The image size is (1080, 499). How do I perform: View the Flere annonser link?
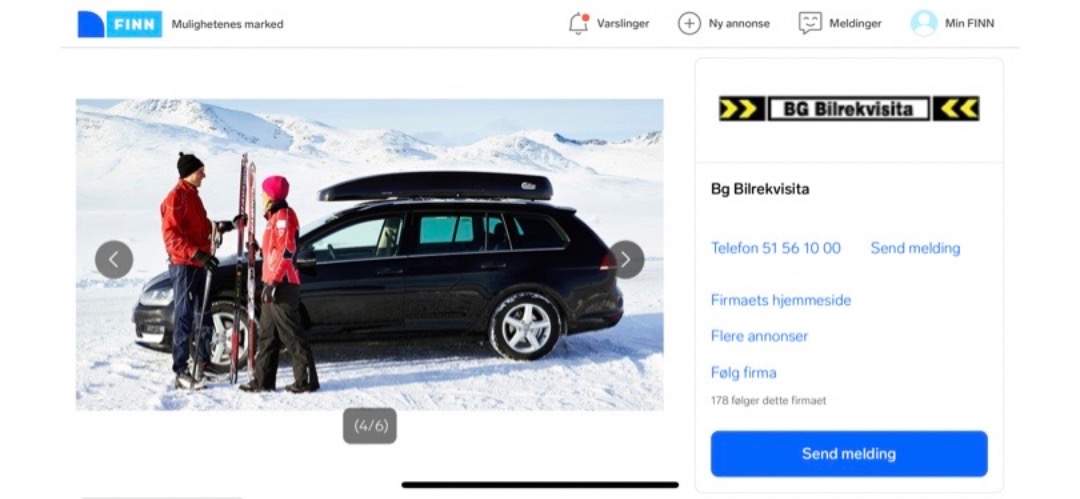point(759,336)
